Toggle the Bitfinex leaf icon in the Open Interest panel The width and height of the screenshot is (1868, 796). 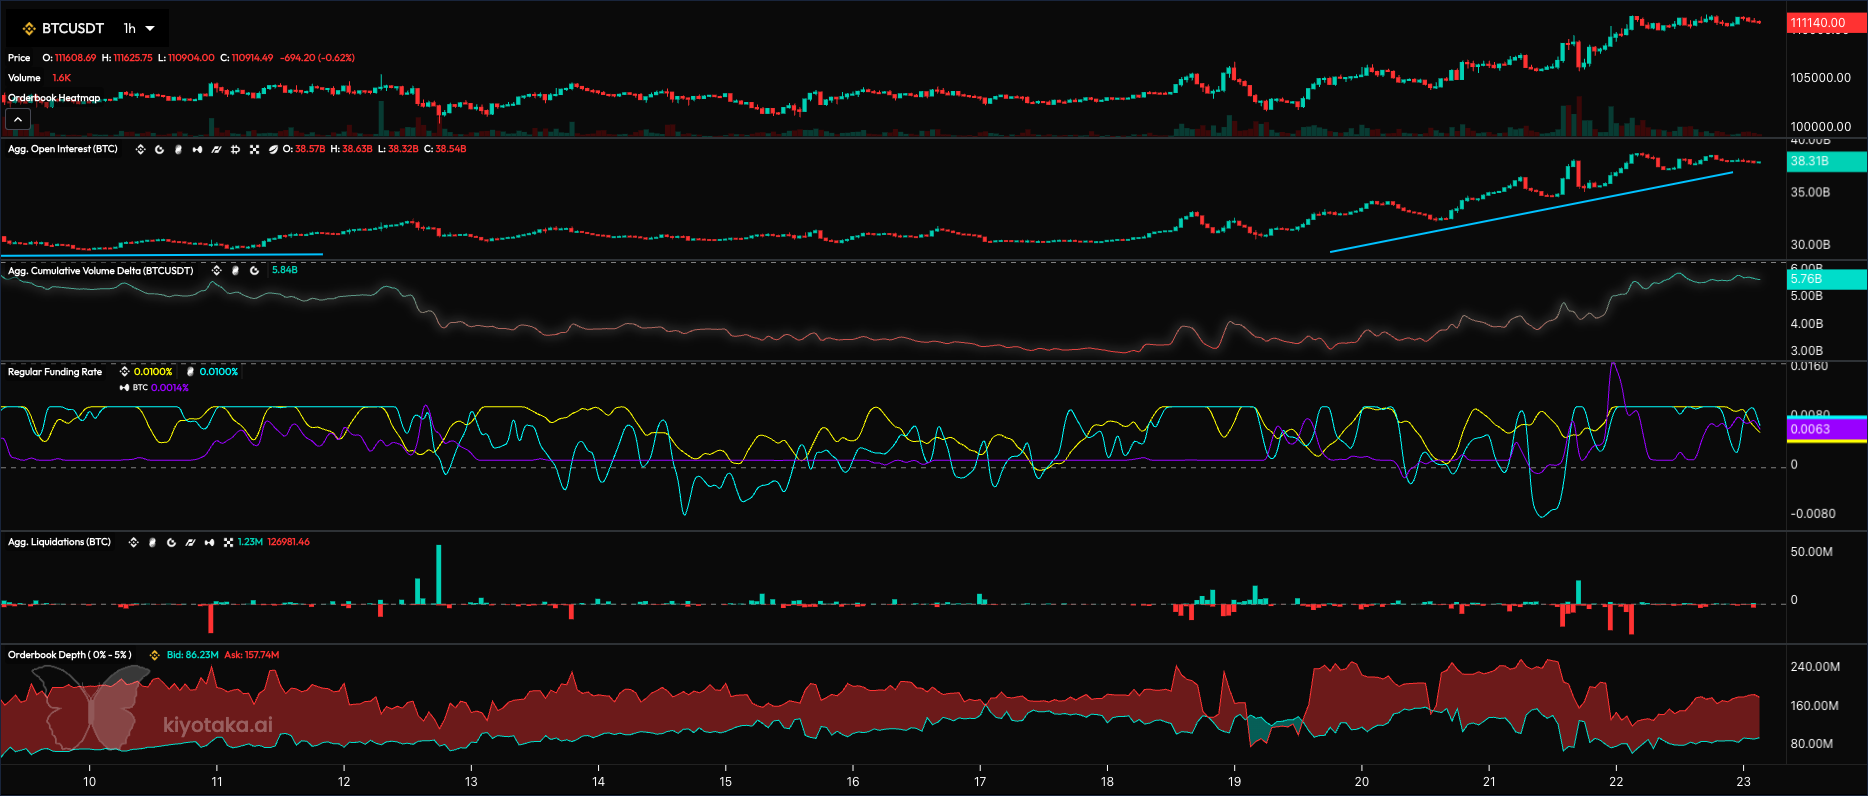(x=273, y=149)
